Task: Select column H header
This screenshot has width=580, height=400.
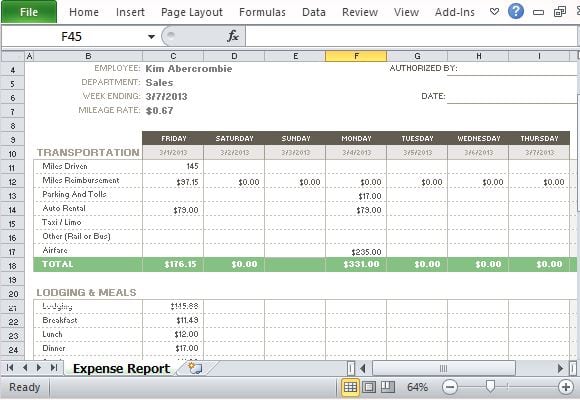Action: 478,56
